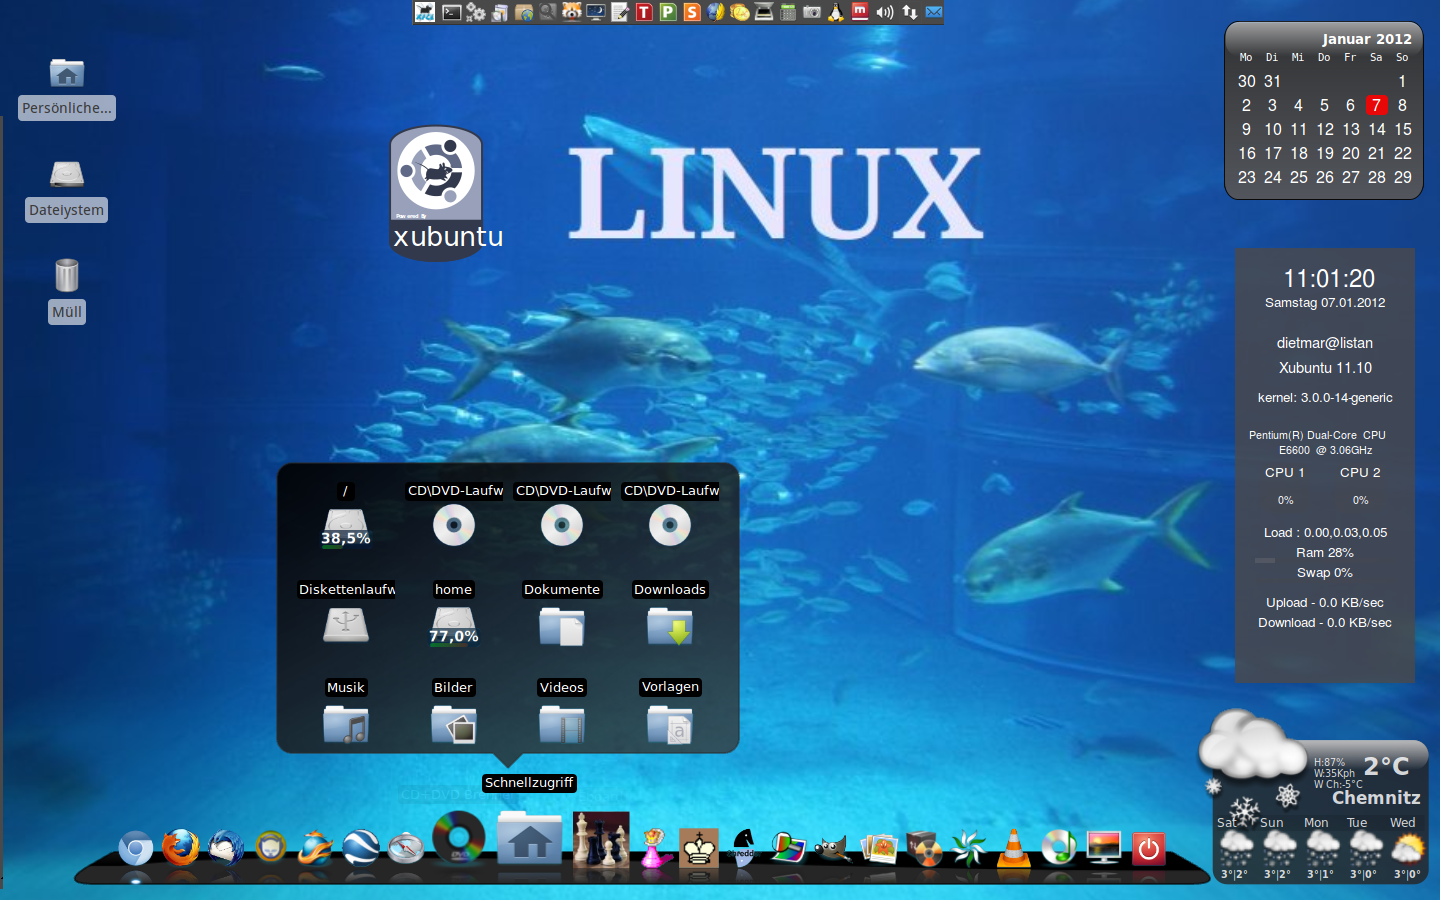Open the compass browser icon in dock
Screen dimensions: 1440x900
(406, 847)
